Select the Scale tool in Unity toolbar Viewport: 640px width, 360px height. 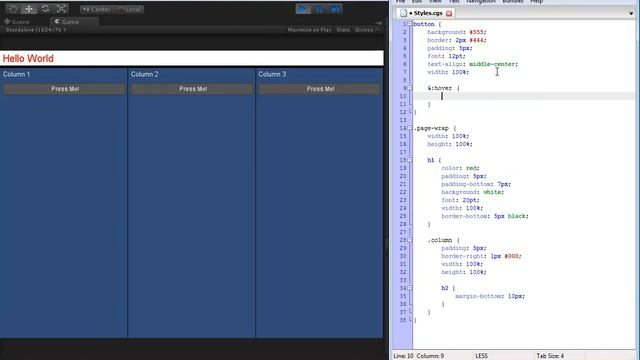coord(62,9)
